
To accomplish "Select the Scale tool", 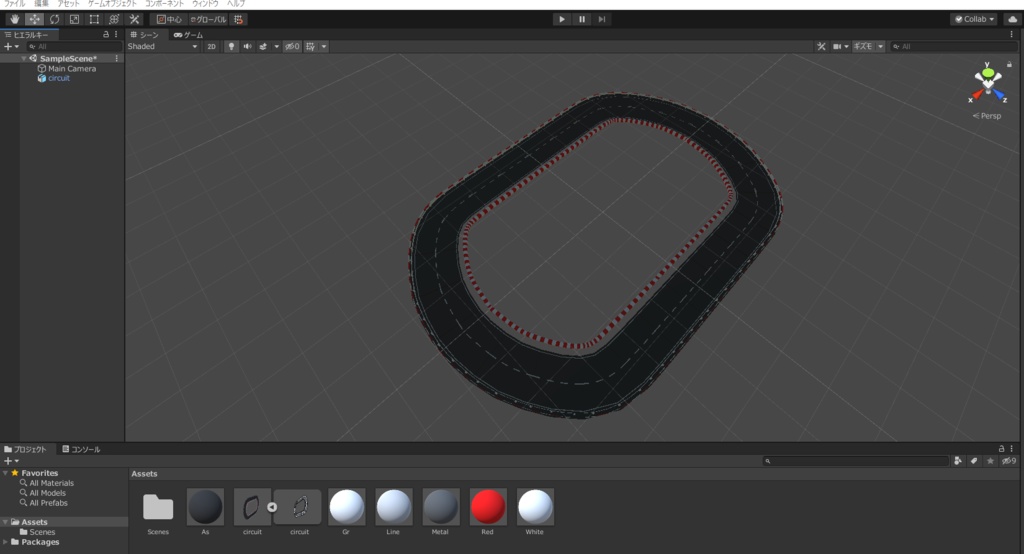I will pos(74,19).
